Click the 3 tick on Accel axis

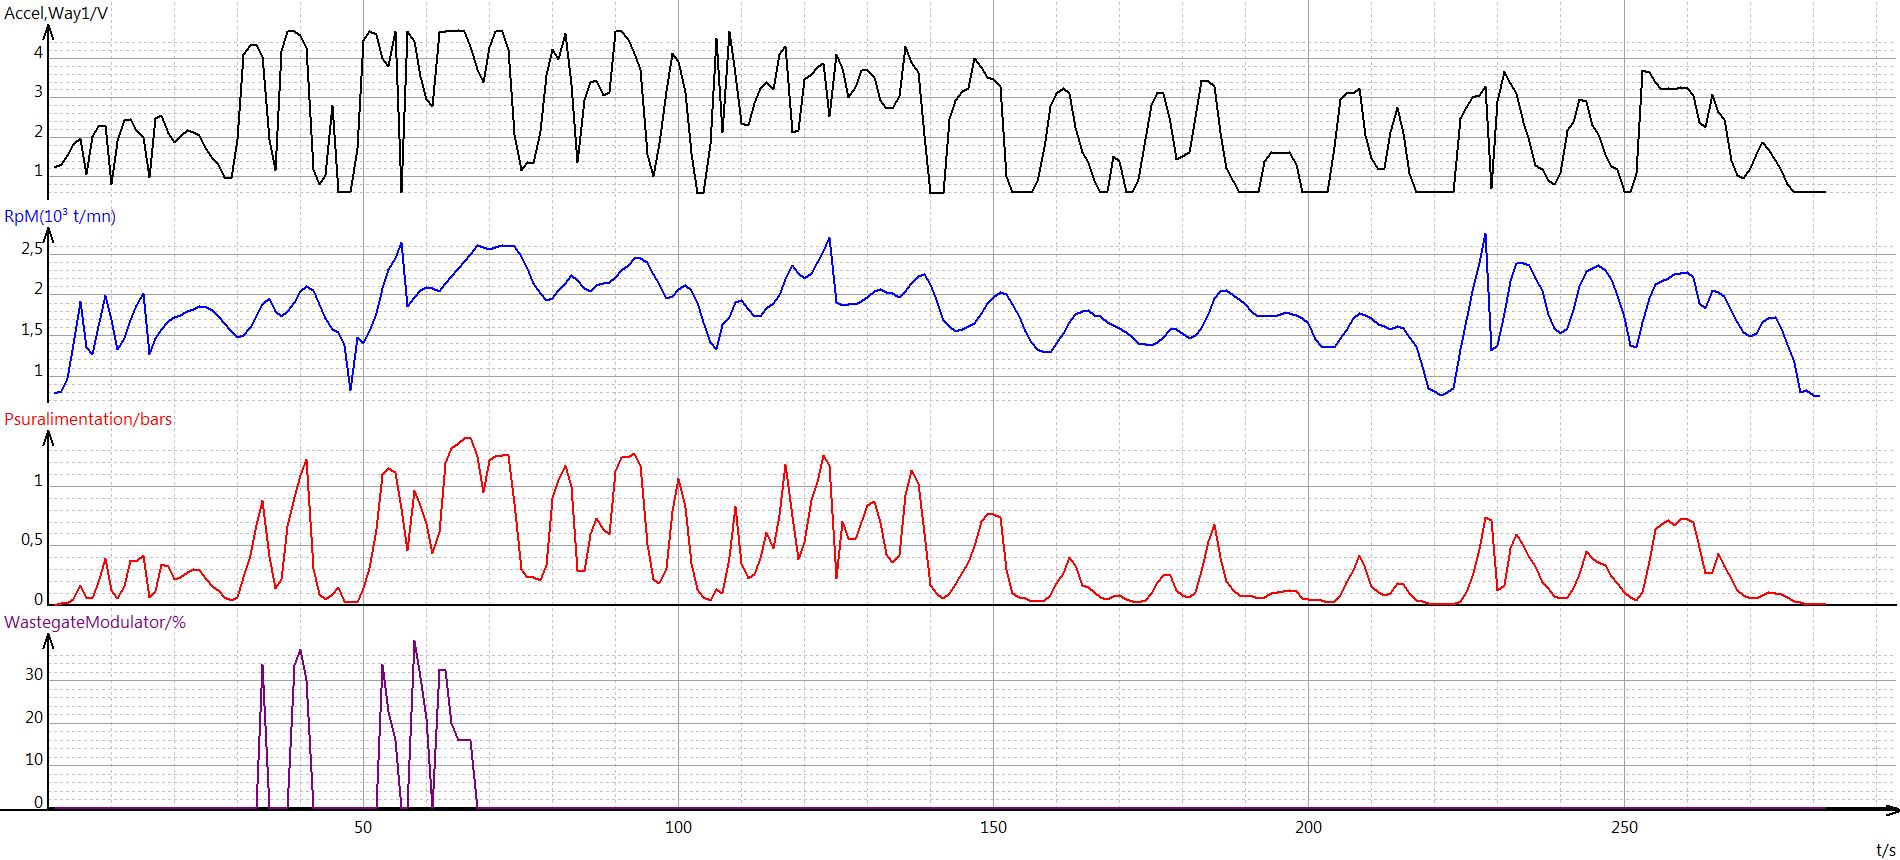[39, 91]
